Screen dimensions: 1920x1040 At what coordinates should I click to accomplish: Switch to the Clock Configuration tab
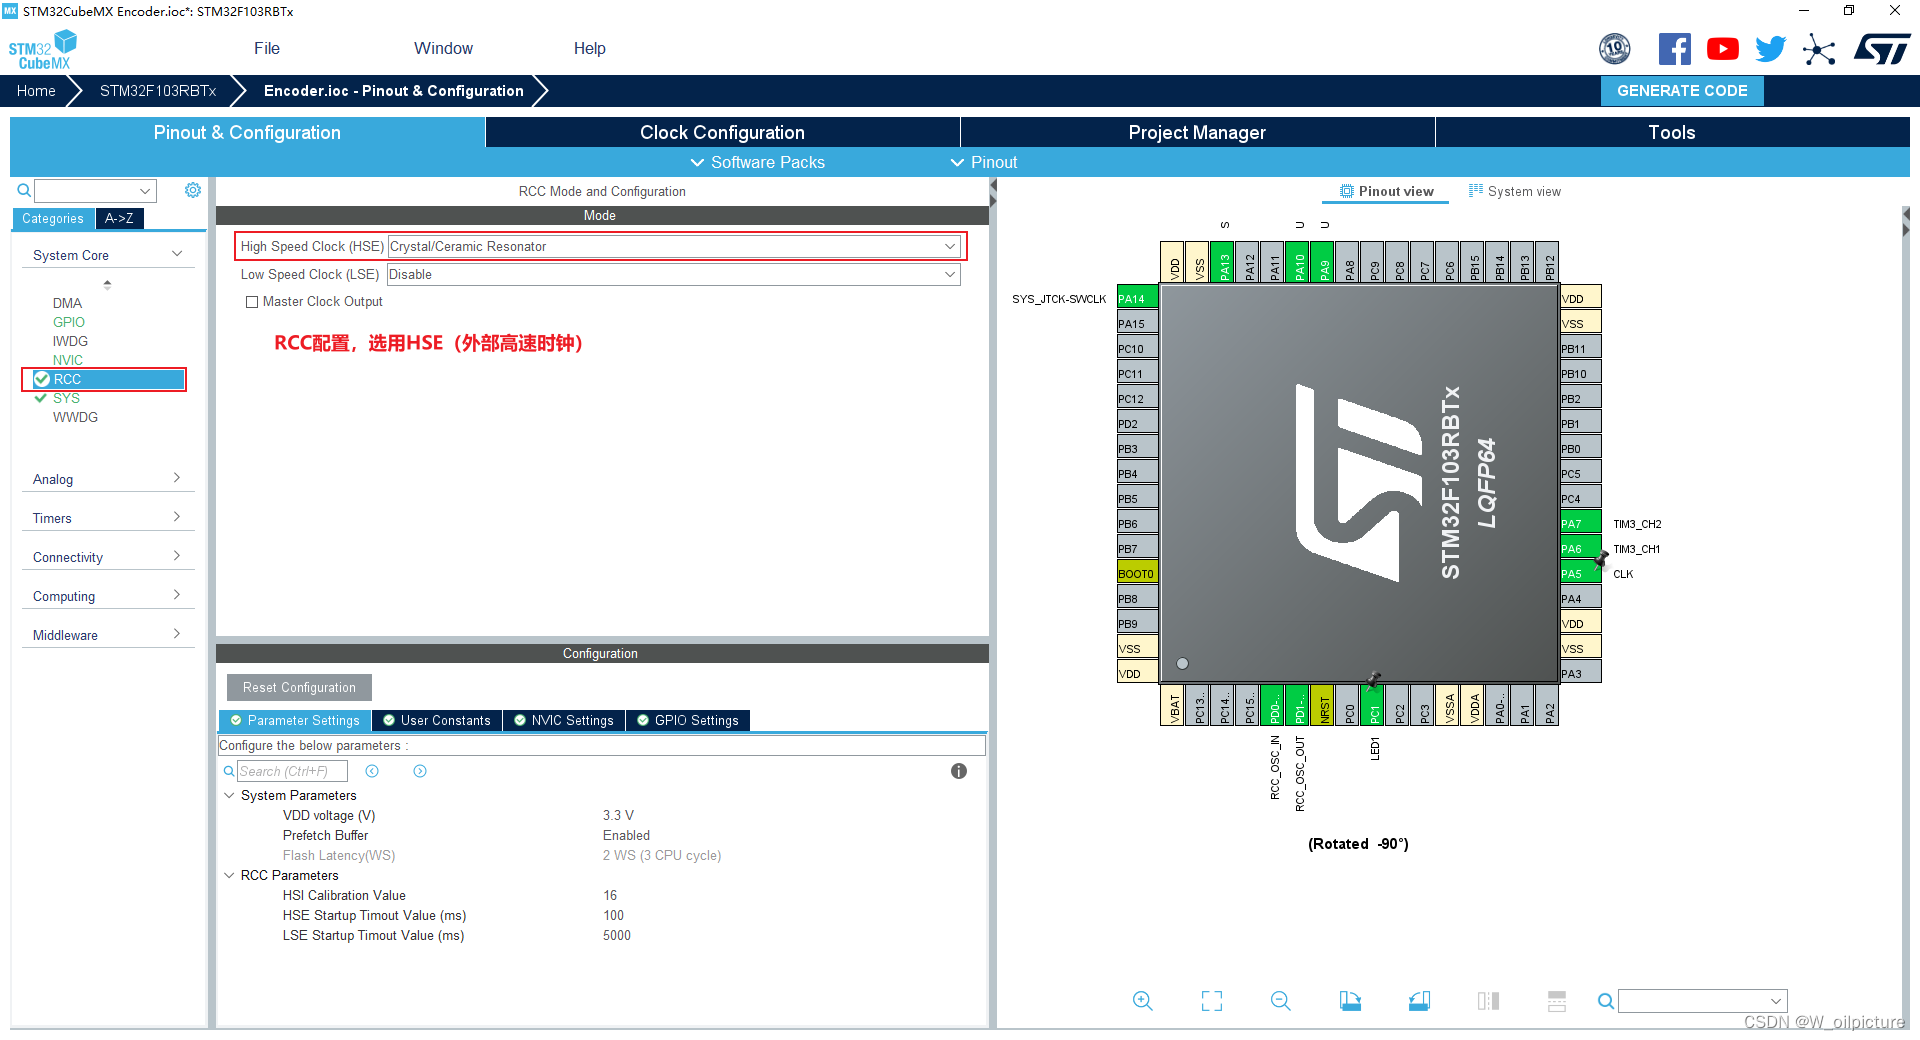point(722,132)
